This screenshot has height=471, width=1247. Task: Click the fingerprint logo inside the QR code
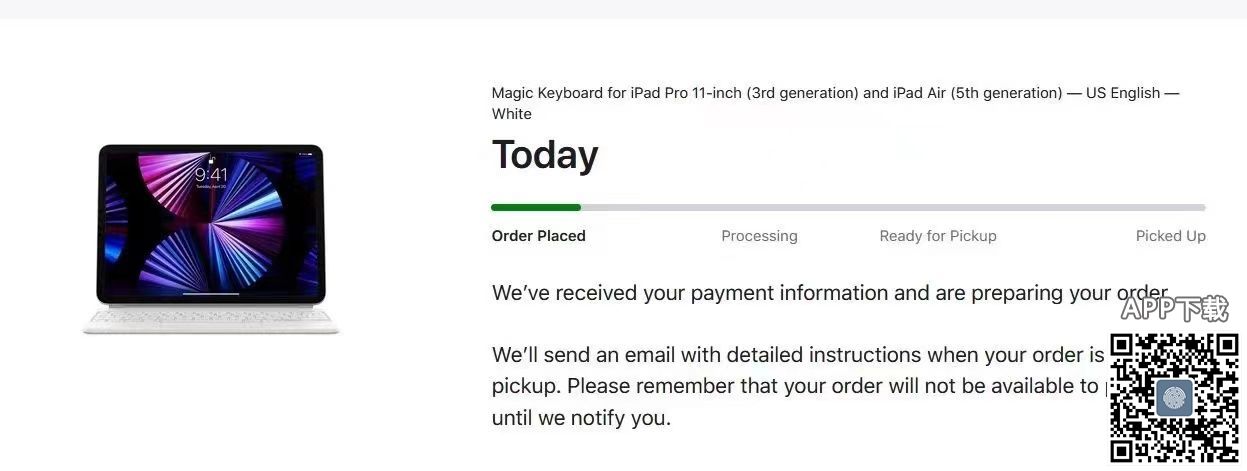[x=1174, y=398]
